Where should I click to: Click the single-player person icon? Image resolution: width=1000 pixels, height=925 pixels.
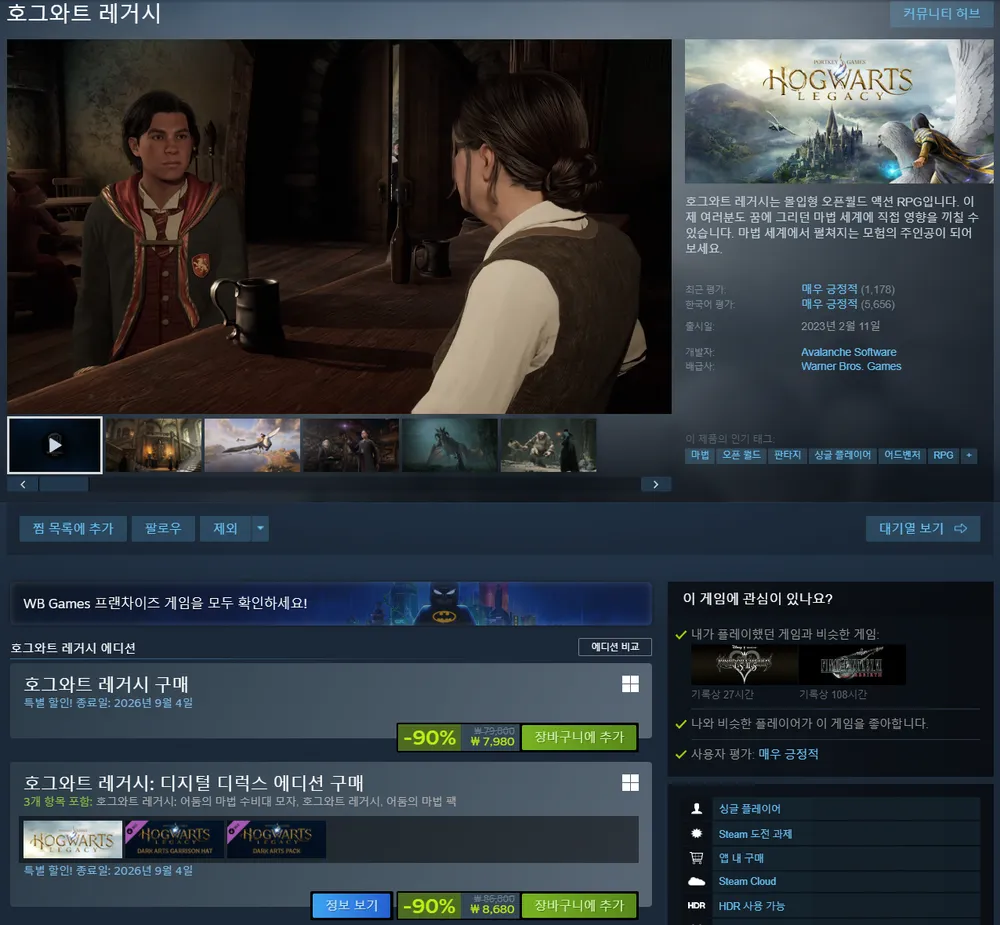pos(696,809)
